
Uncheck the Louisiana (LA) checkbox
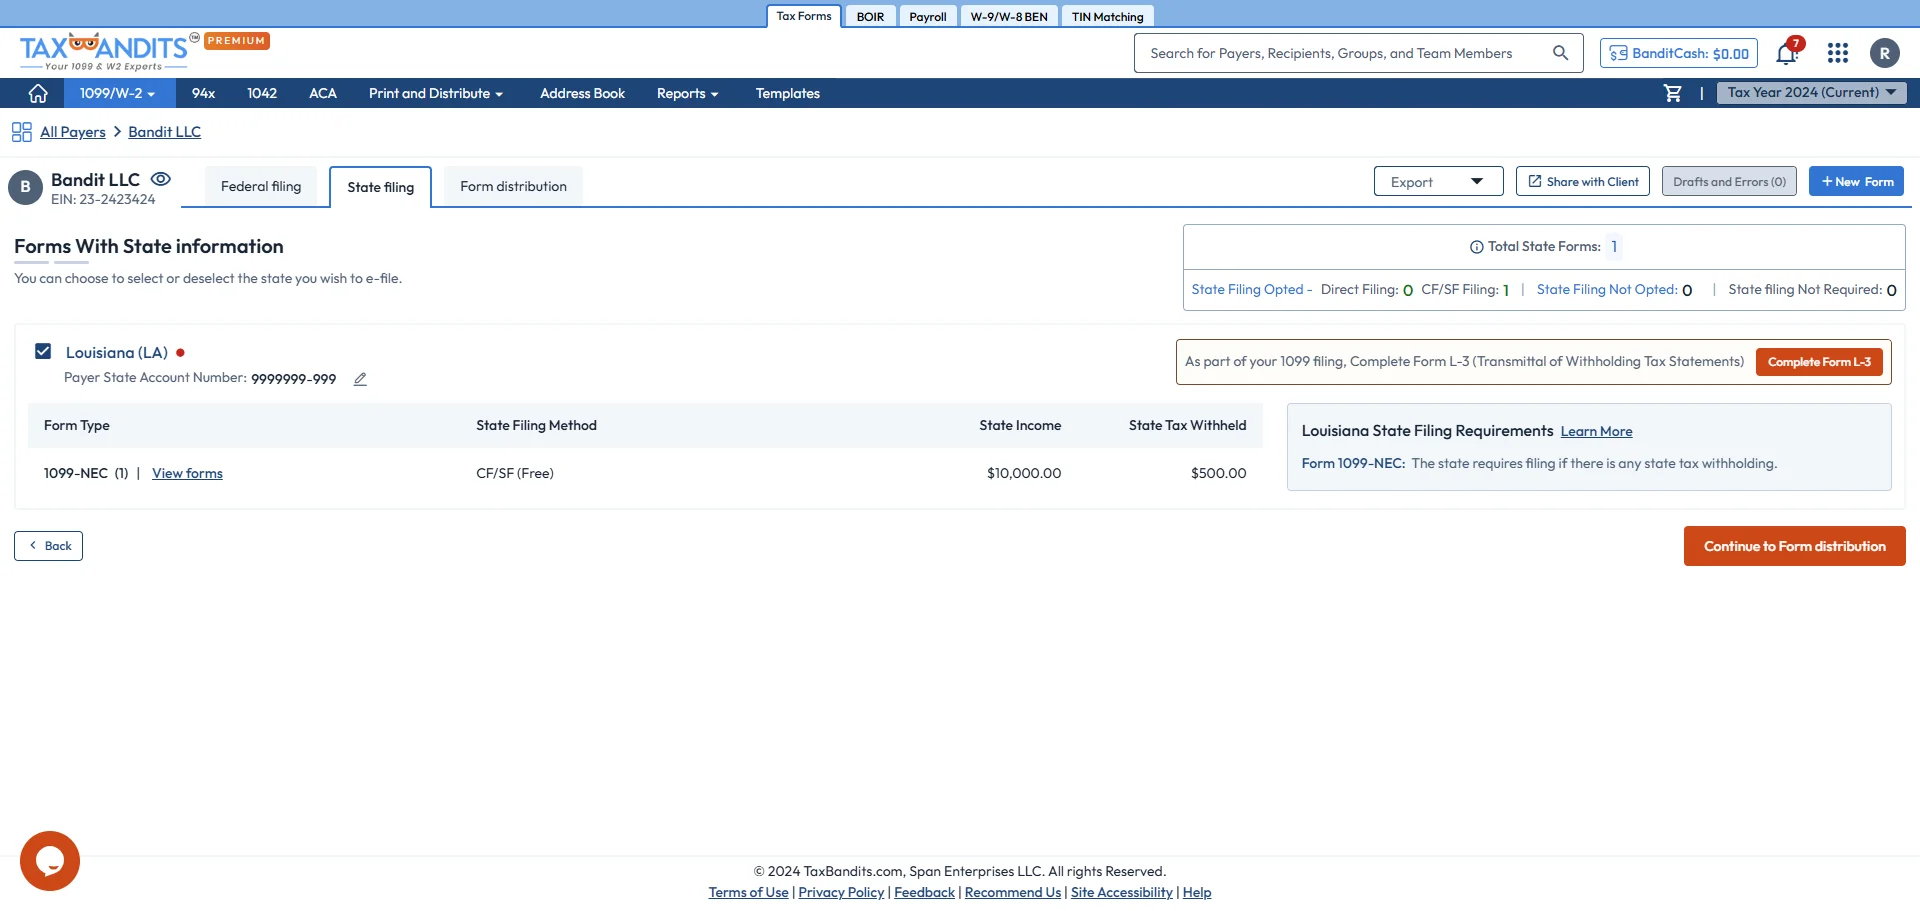[x=43, y=351]
